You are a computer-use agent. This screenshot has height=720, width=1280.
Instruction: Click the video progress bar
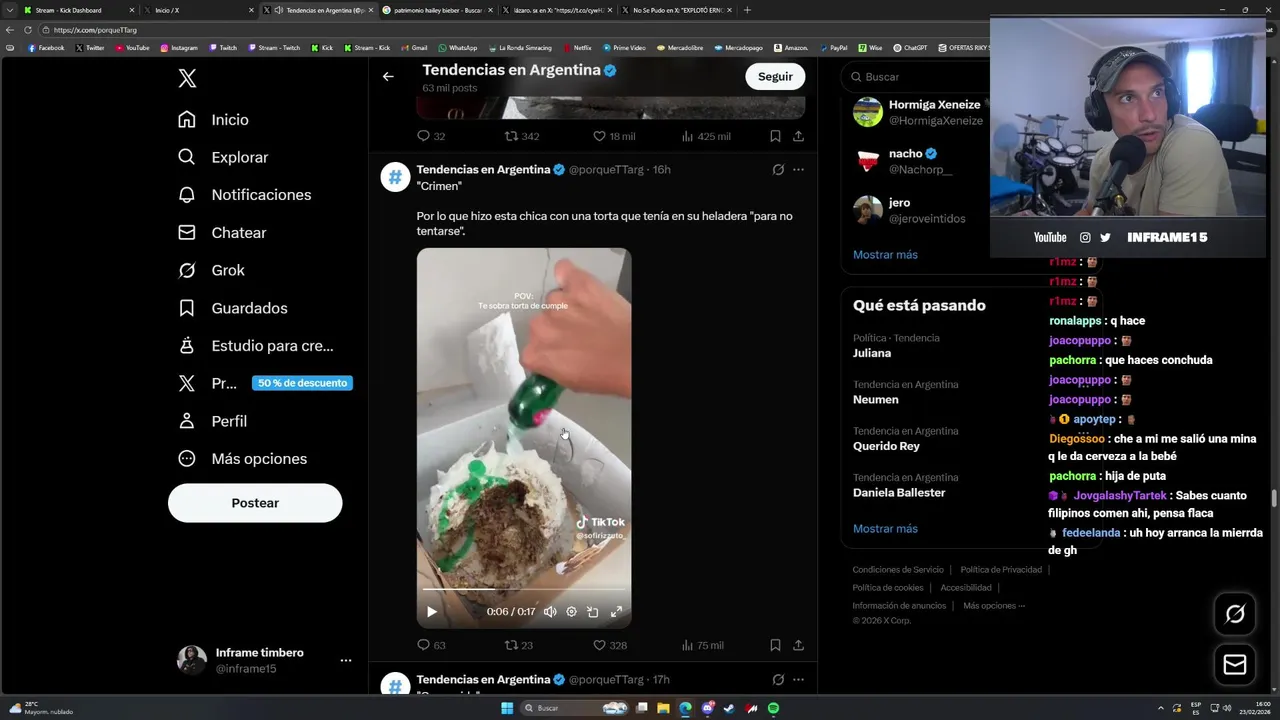point(524,590)
